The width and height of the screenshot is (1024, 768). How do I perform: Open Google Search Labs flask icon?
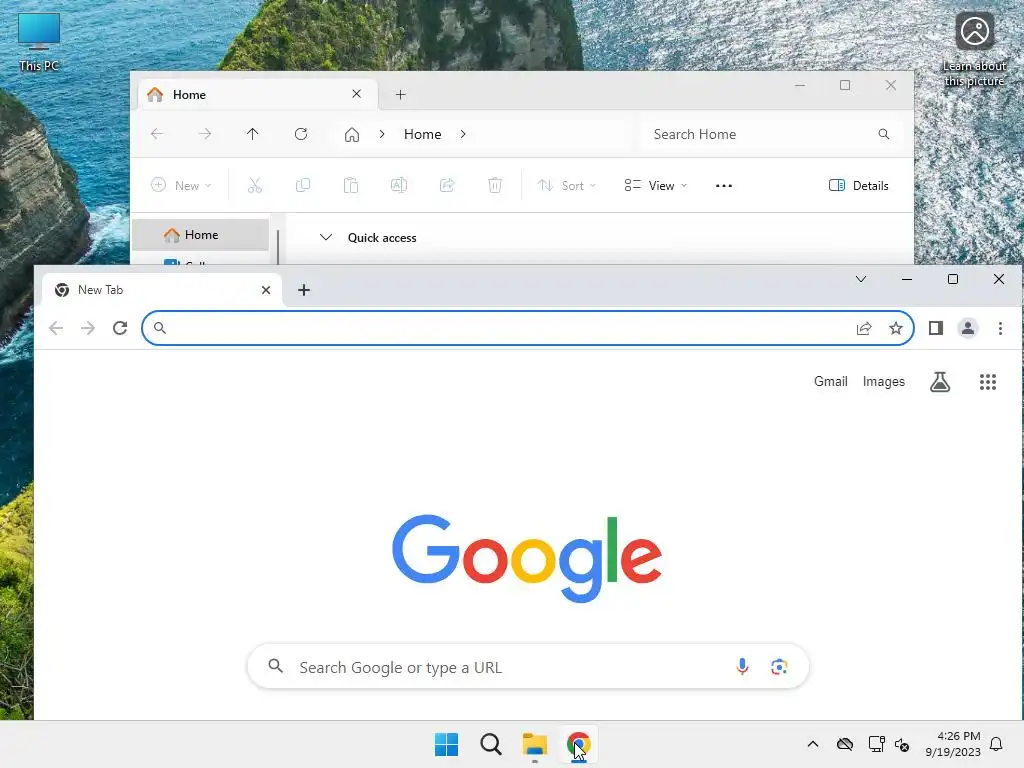pyautogui.click(x=940, y=381)
